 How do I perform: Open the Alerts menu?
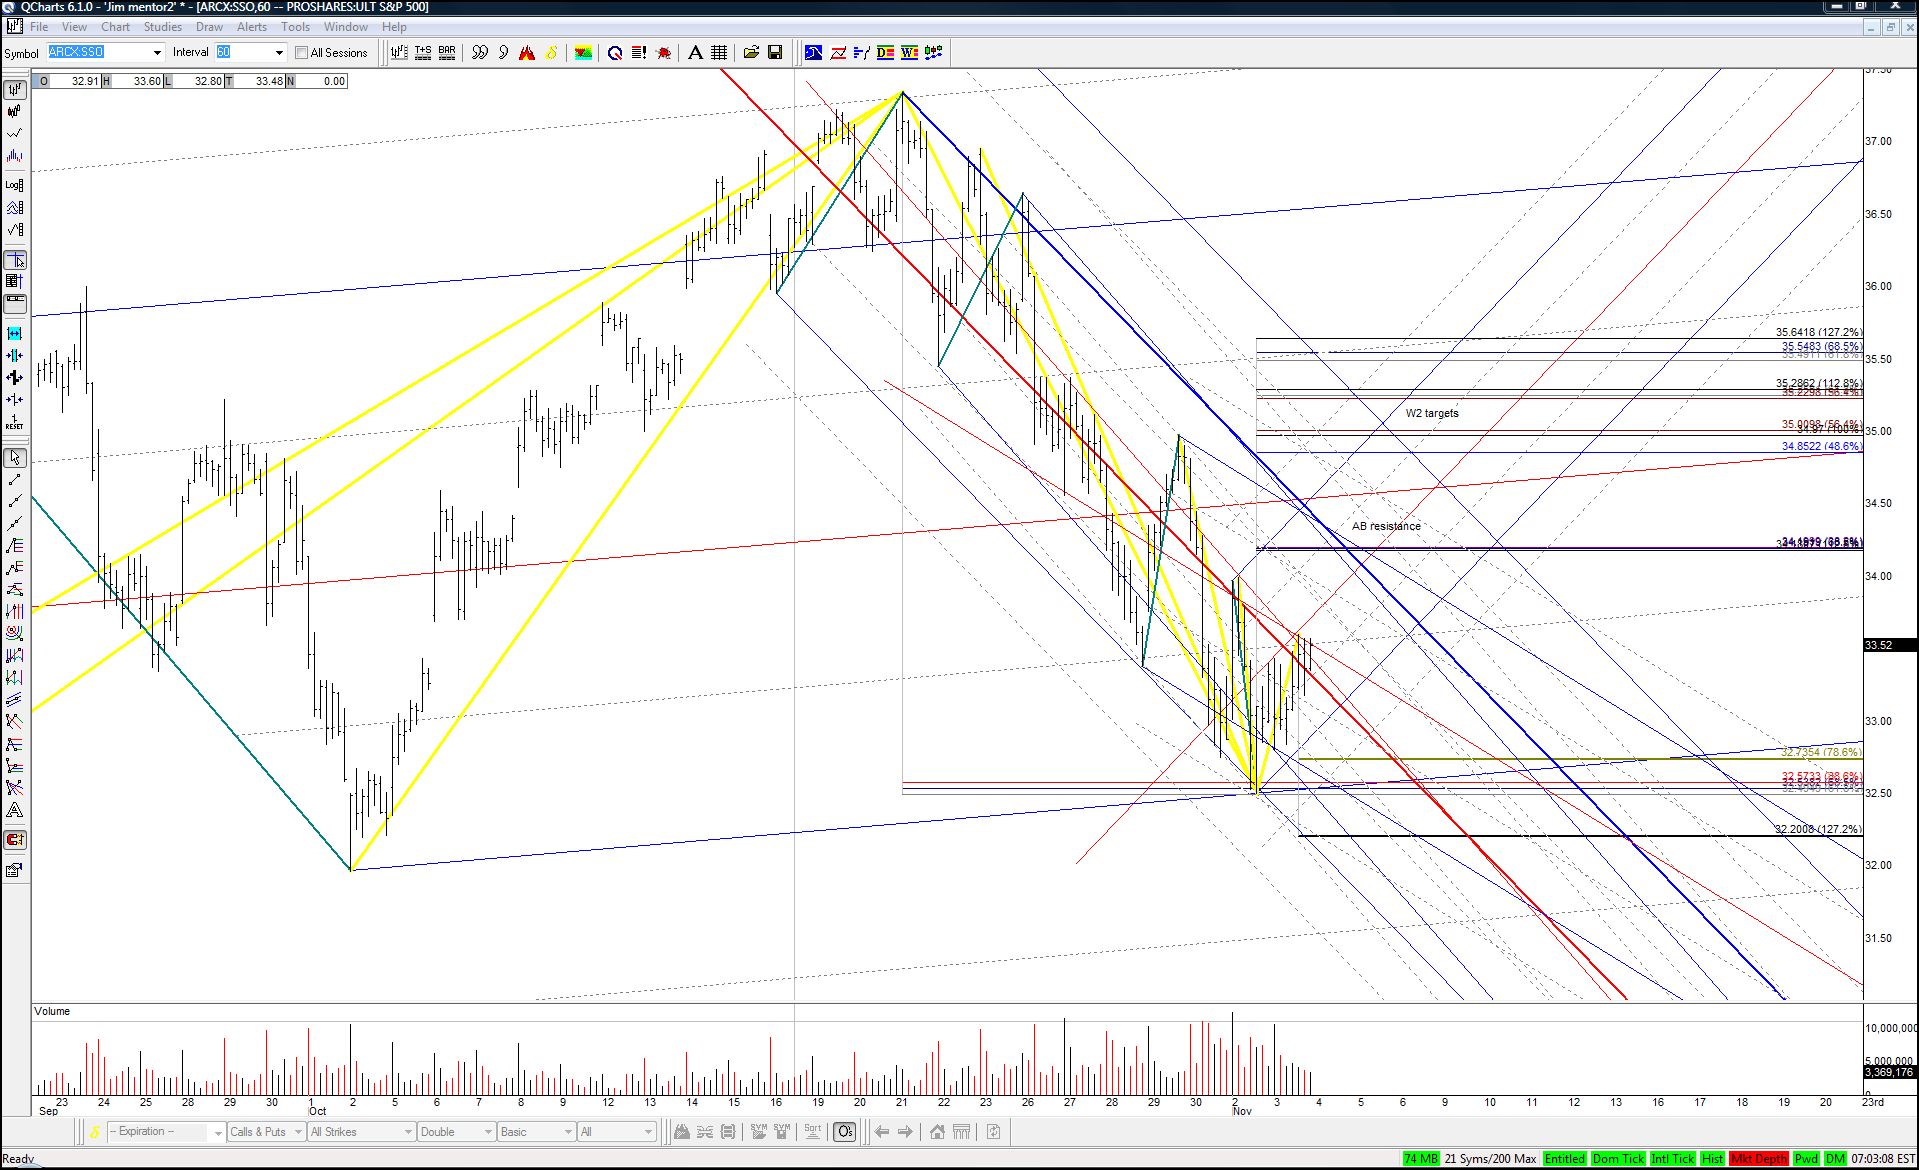pos(251,27)
